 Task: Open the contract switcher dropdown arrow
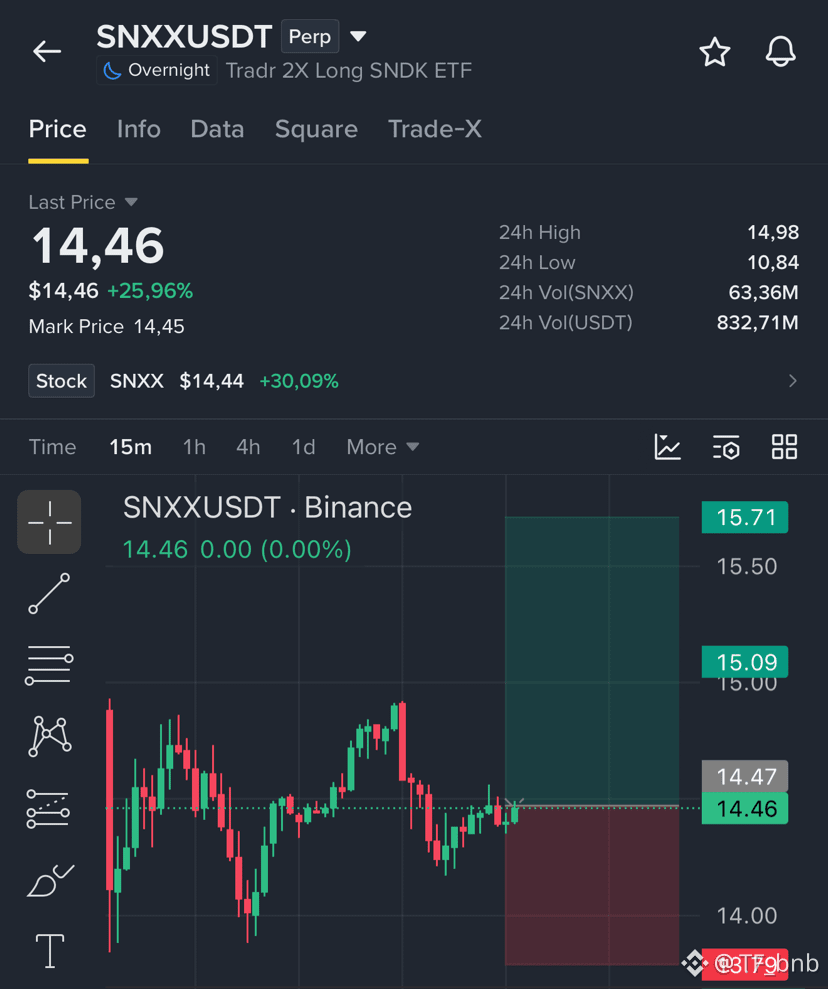click(358, 37)
